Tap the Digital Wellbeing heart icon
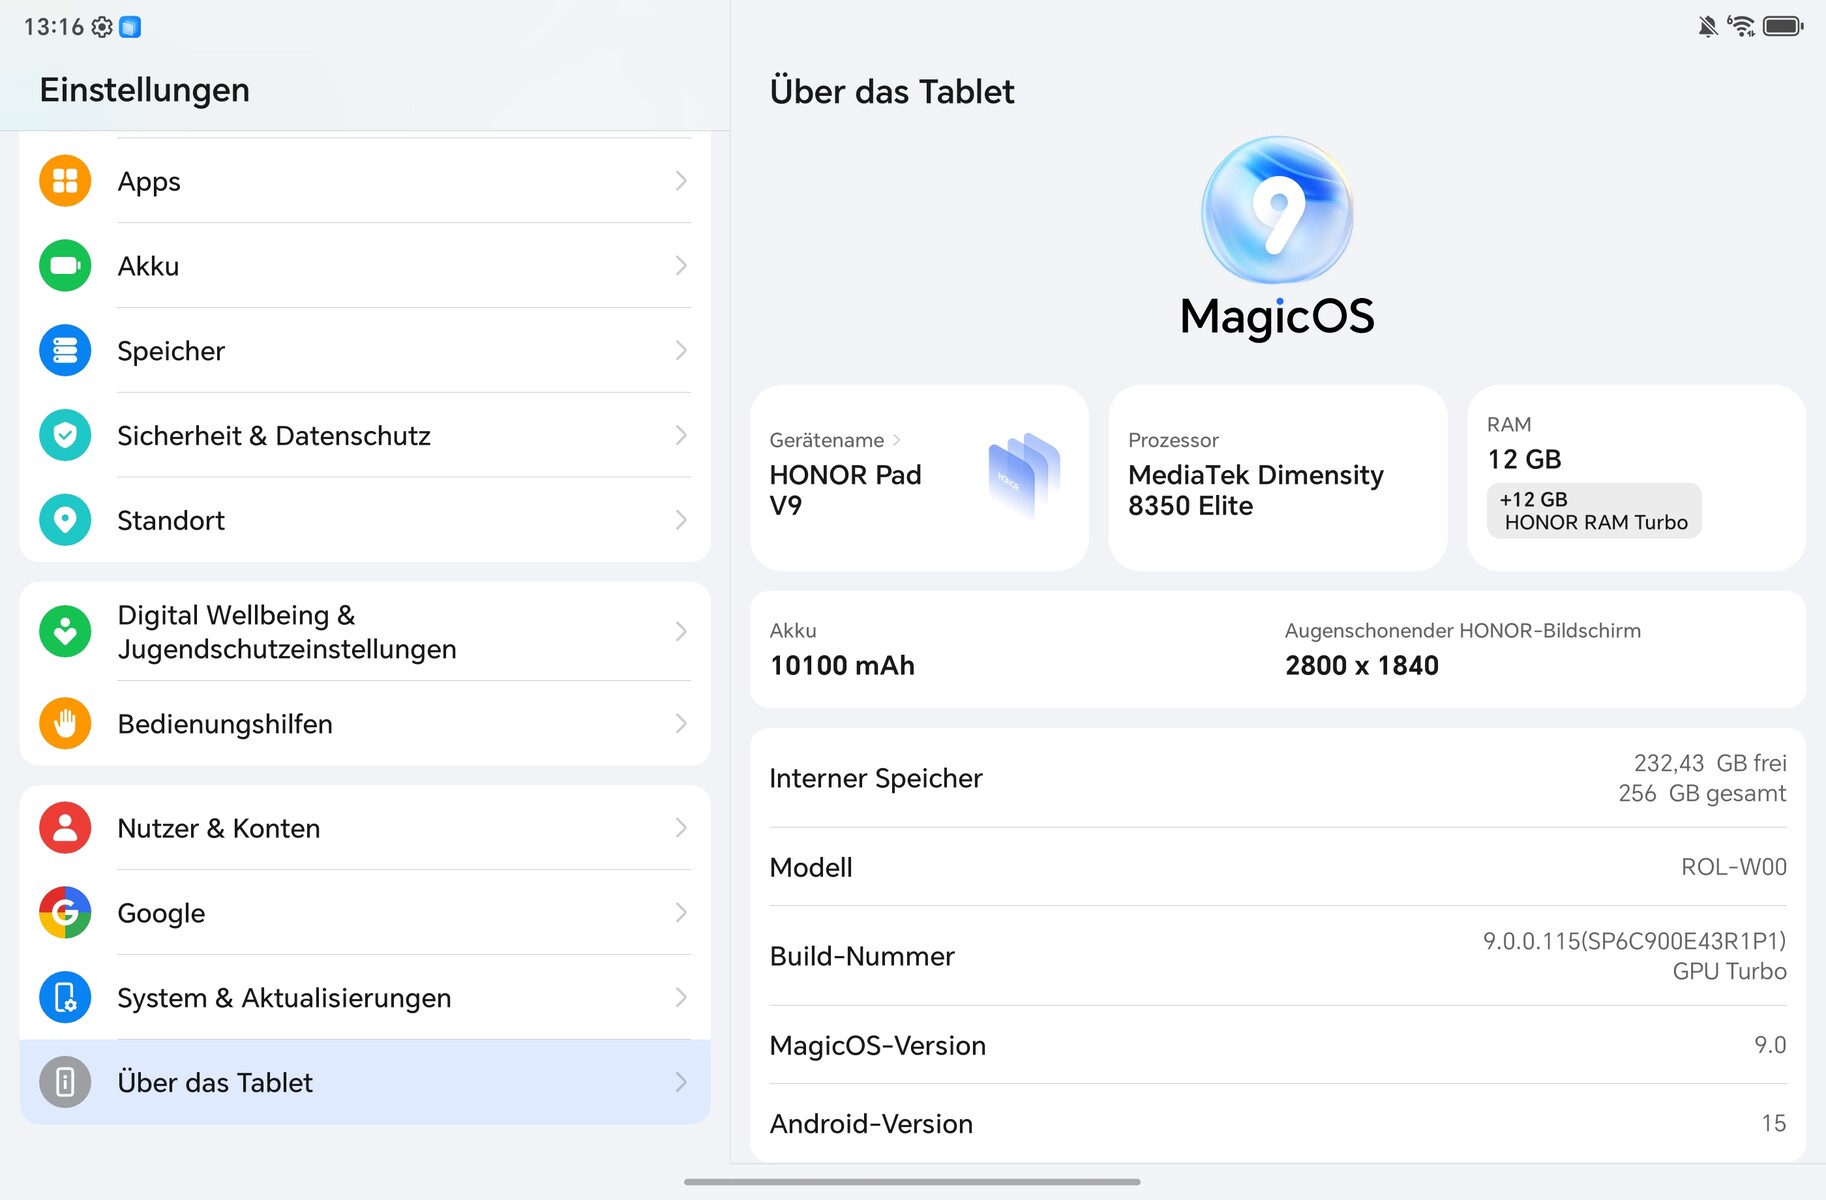1826x1200 pixels. point(65,632)
